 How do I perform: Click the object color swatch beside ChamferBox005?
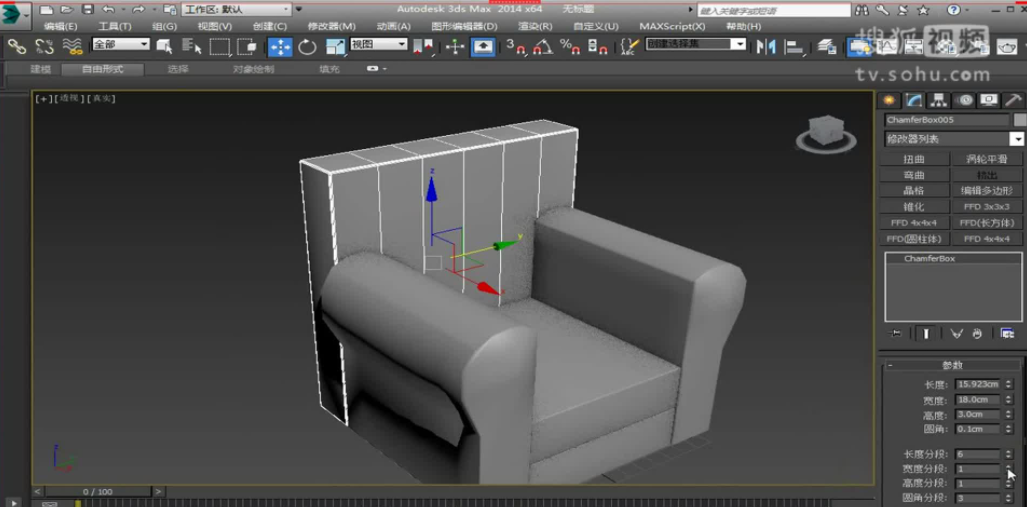click(1019, 120)
